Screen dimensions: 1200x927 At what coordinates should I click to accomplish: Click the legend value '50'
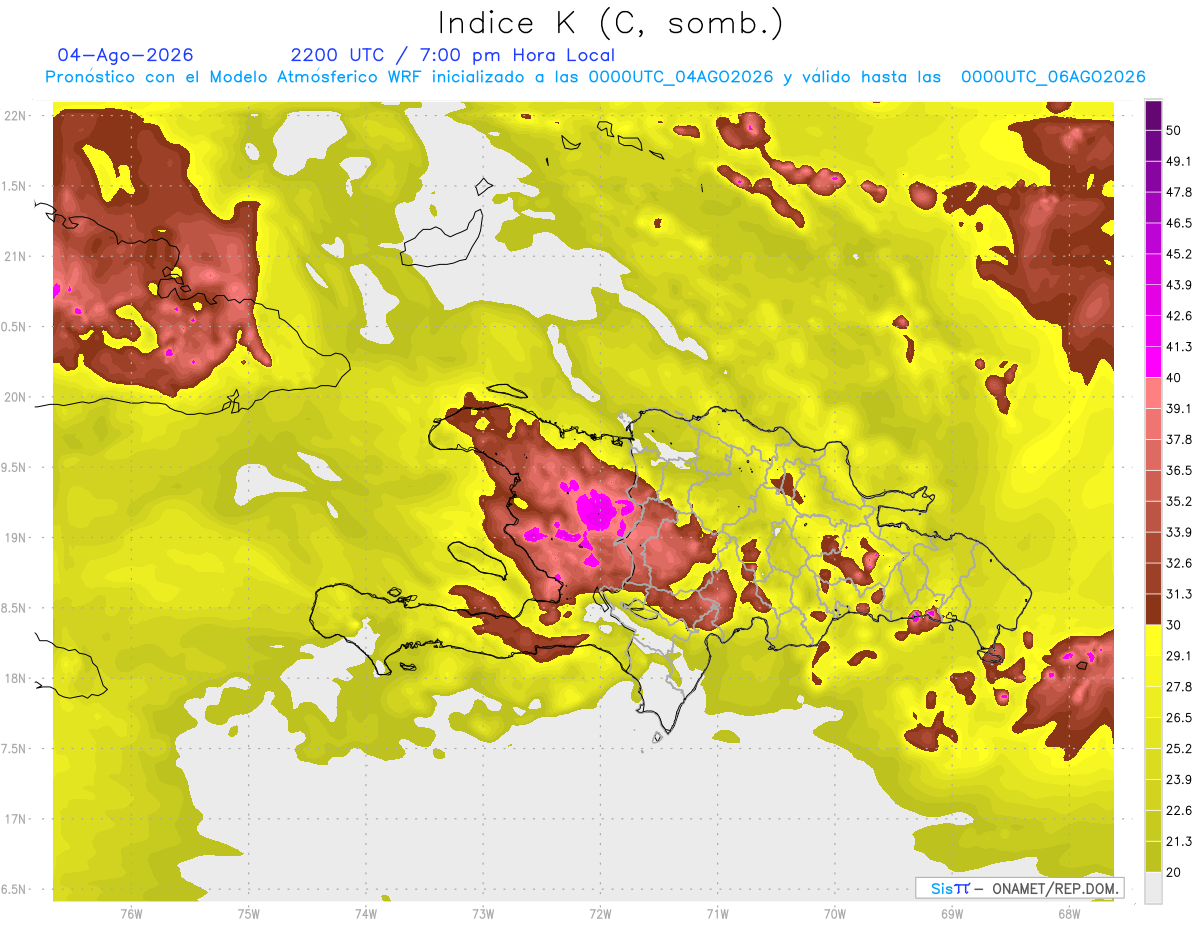[1173, 131]
